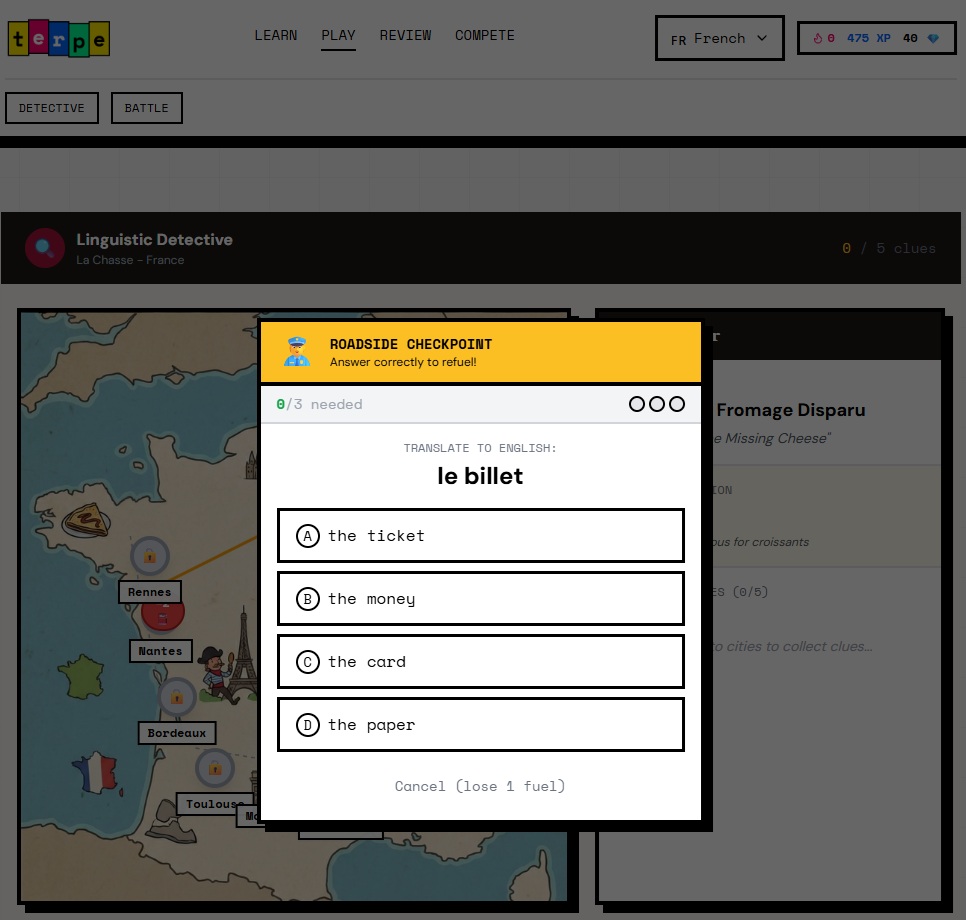Click the first checkpoint progress circle
966x920 pixels.
(637, 404)
